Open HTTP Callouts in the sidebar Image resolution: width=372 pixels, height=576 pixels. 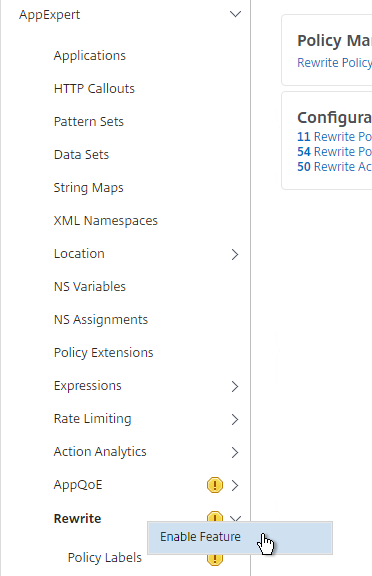(x=94, y=89)
